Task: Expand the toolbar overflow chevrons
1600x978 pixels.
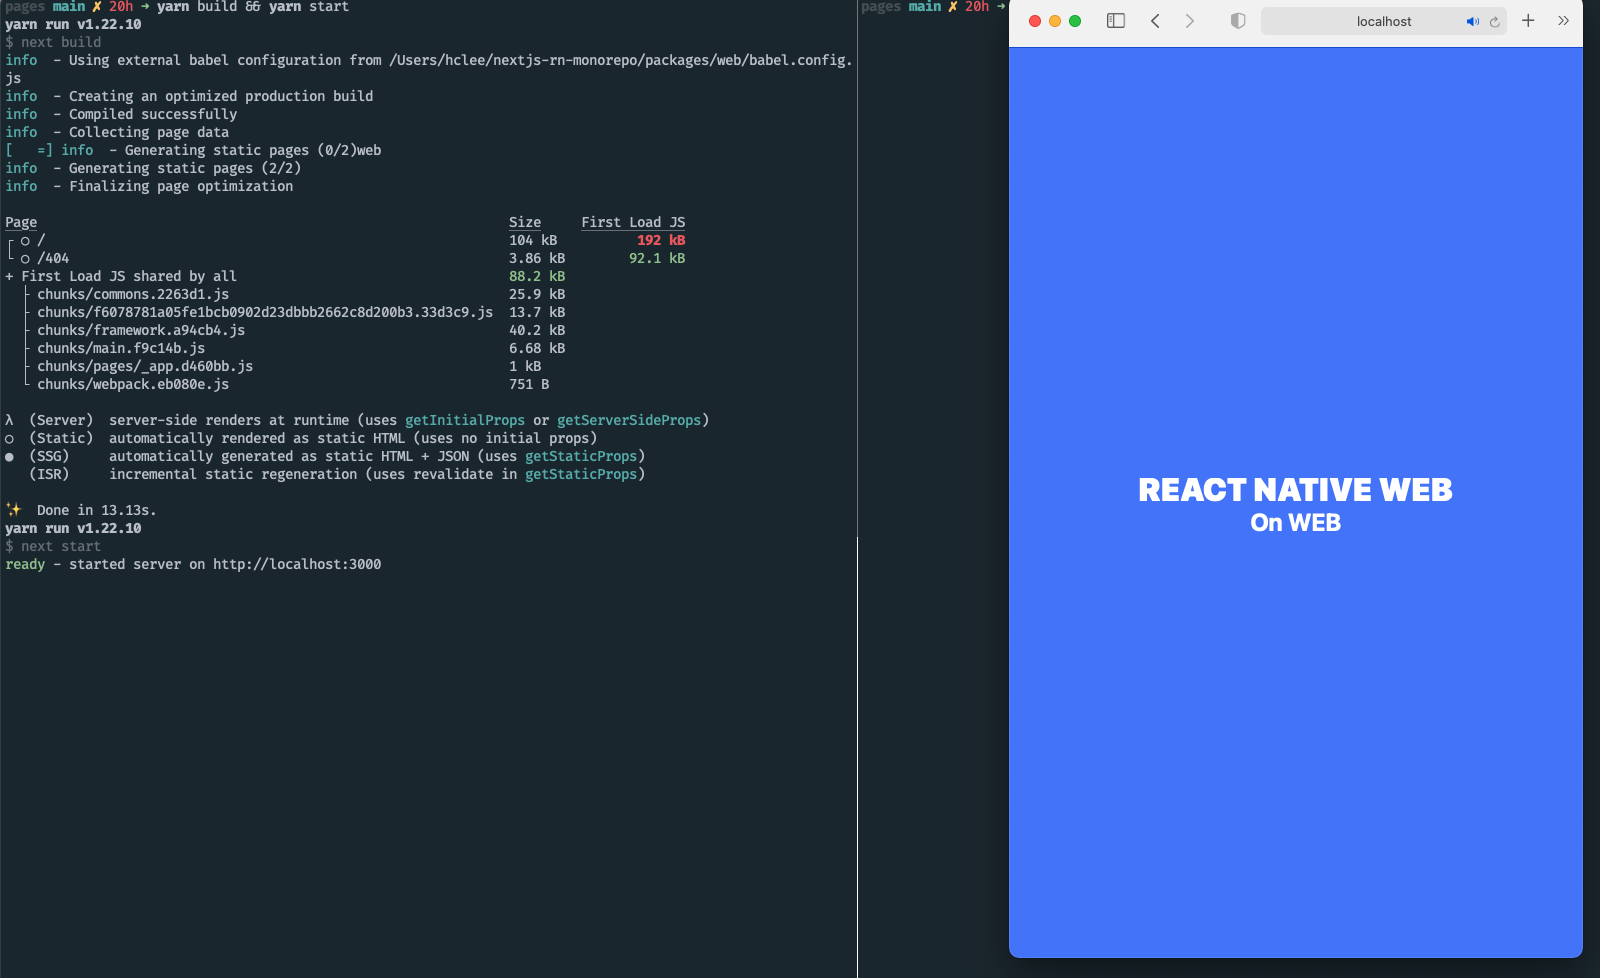Action: point(1563,21)
